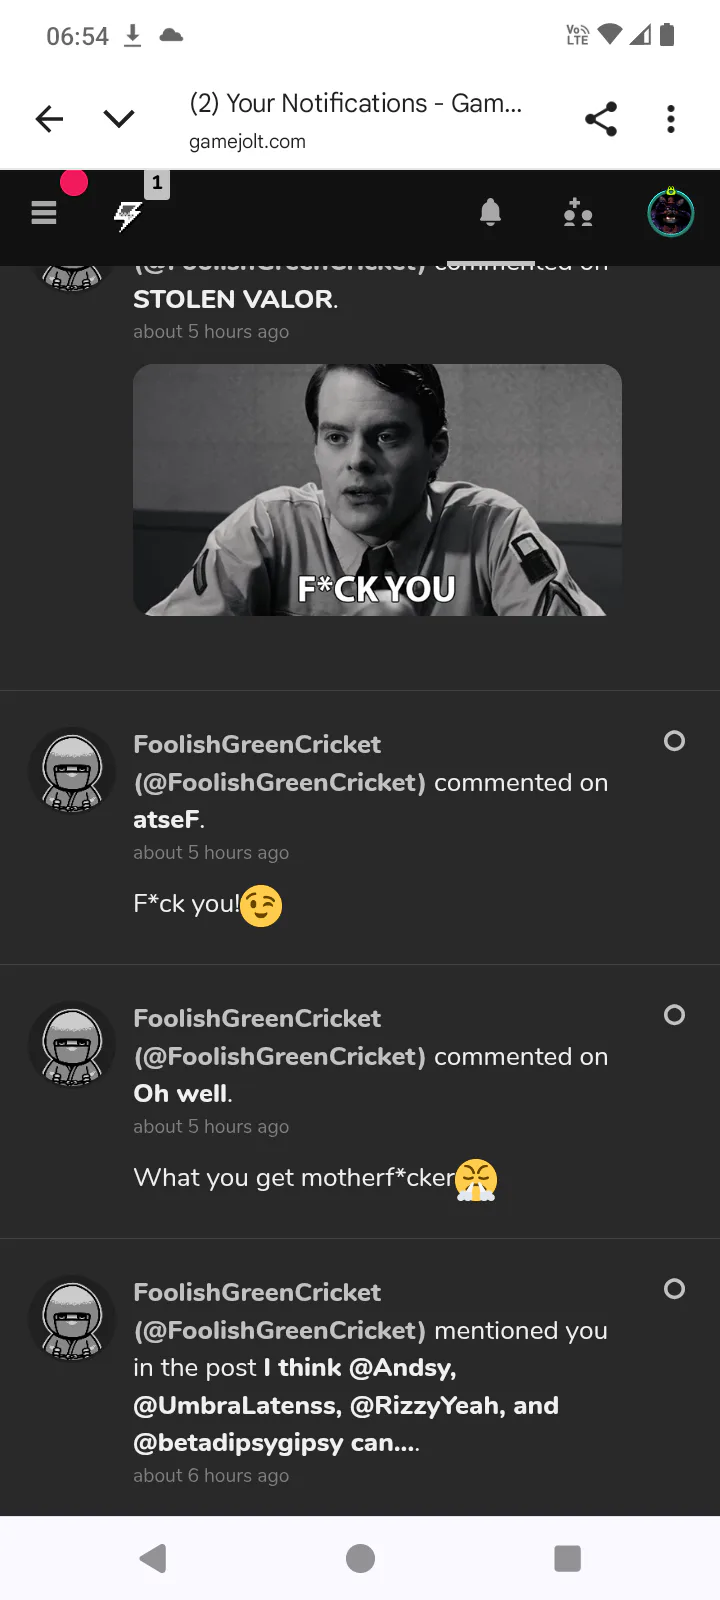Tap the gamejolt.com URL in address bar
Screen dimensions: 720x1600
click(x=247, y=142)
